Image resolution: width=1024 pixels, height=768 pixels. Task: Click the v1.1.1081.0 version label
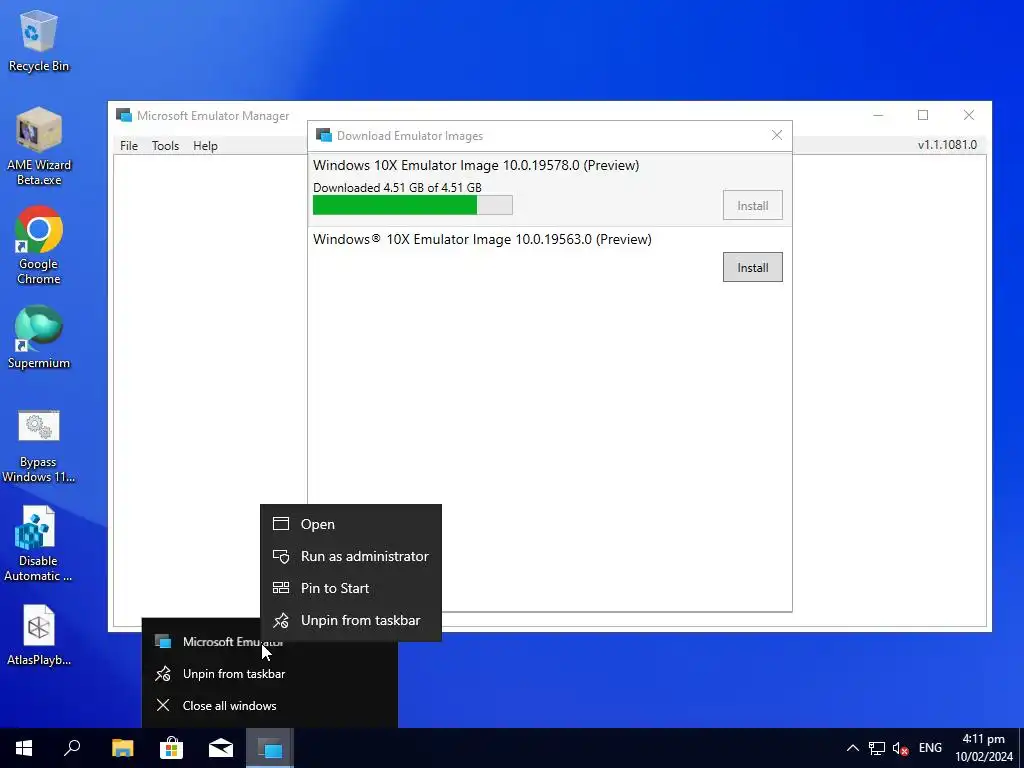[x=947, y=145]
